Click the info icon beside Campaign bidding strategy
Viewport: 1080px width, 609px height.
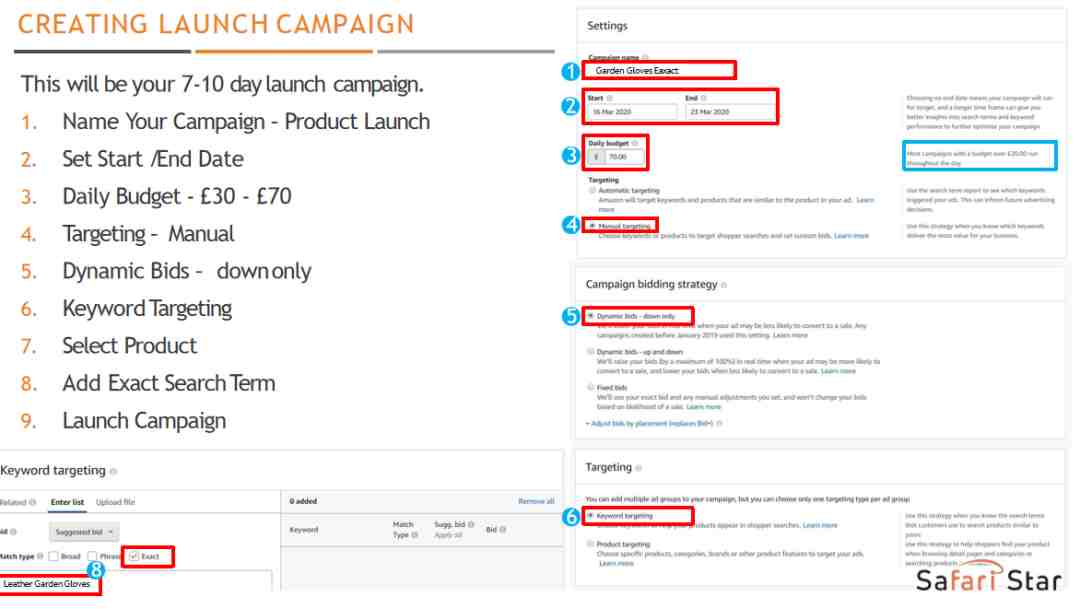coord(724,285)
